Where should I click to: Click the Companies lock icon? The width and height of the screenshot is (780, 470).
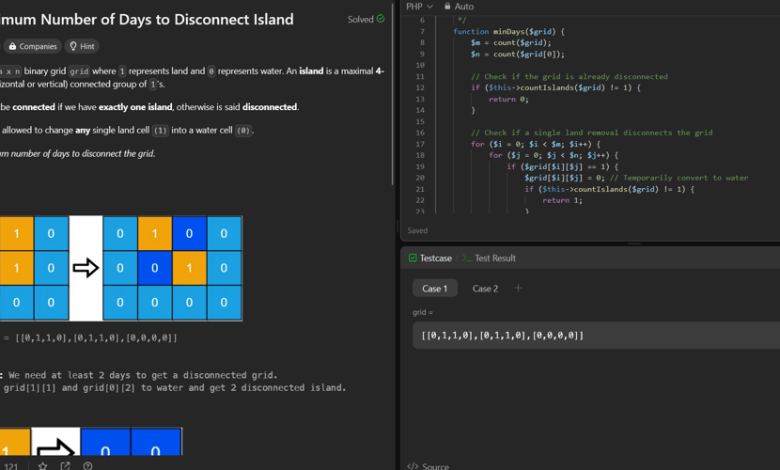click(12, 46)
